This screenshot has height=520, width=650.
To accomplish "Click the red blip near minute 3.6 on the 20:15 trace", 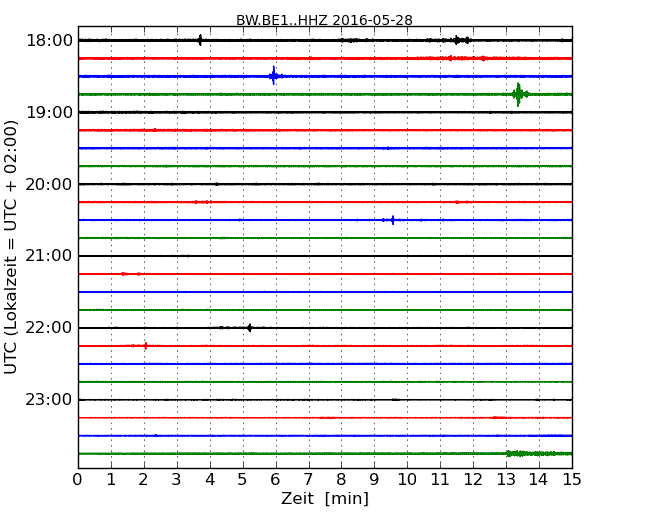I will coord(196,202).
